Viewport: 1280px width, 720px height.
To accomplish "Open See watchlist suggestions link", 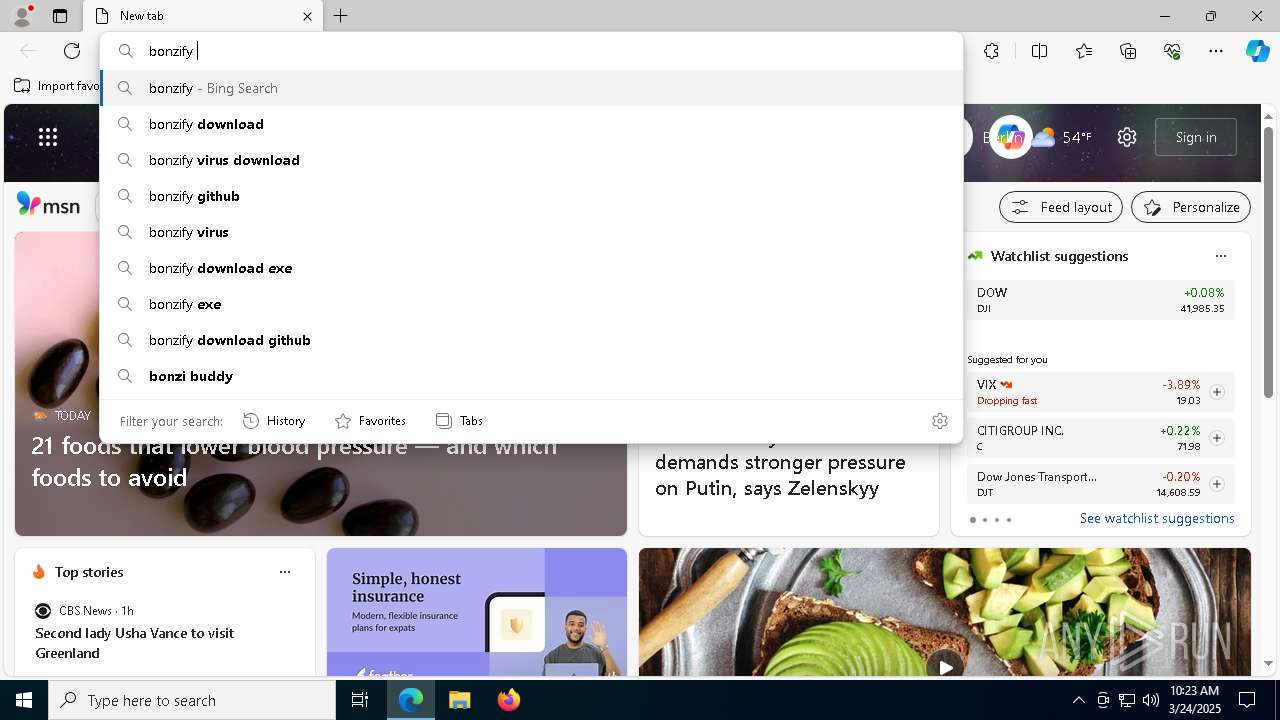I will coord(1157,518).
